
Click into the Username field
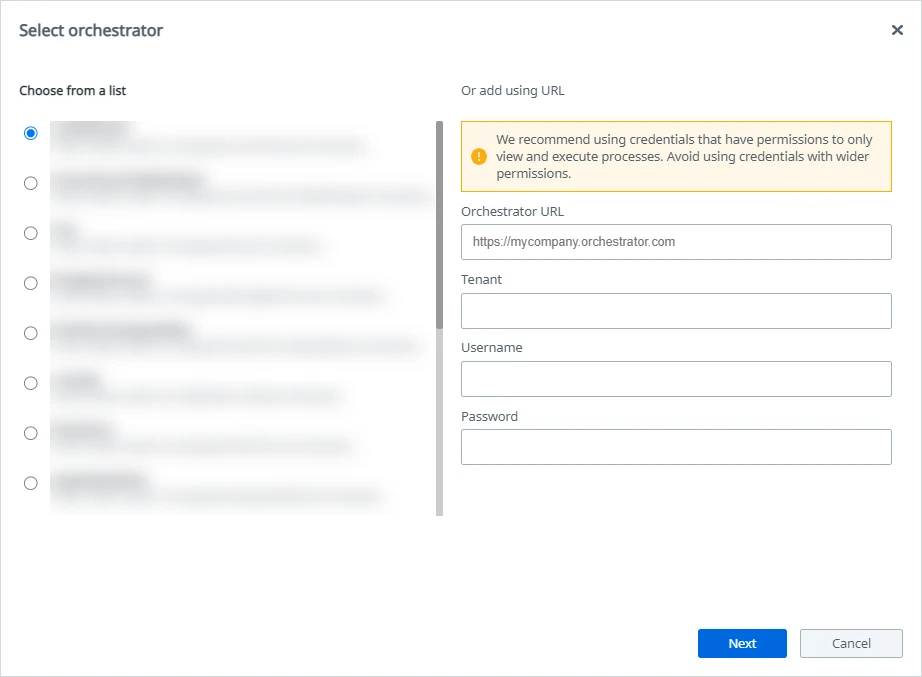(676, 379)
